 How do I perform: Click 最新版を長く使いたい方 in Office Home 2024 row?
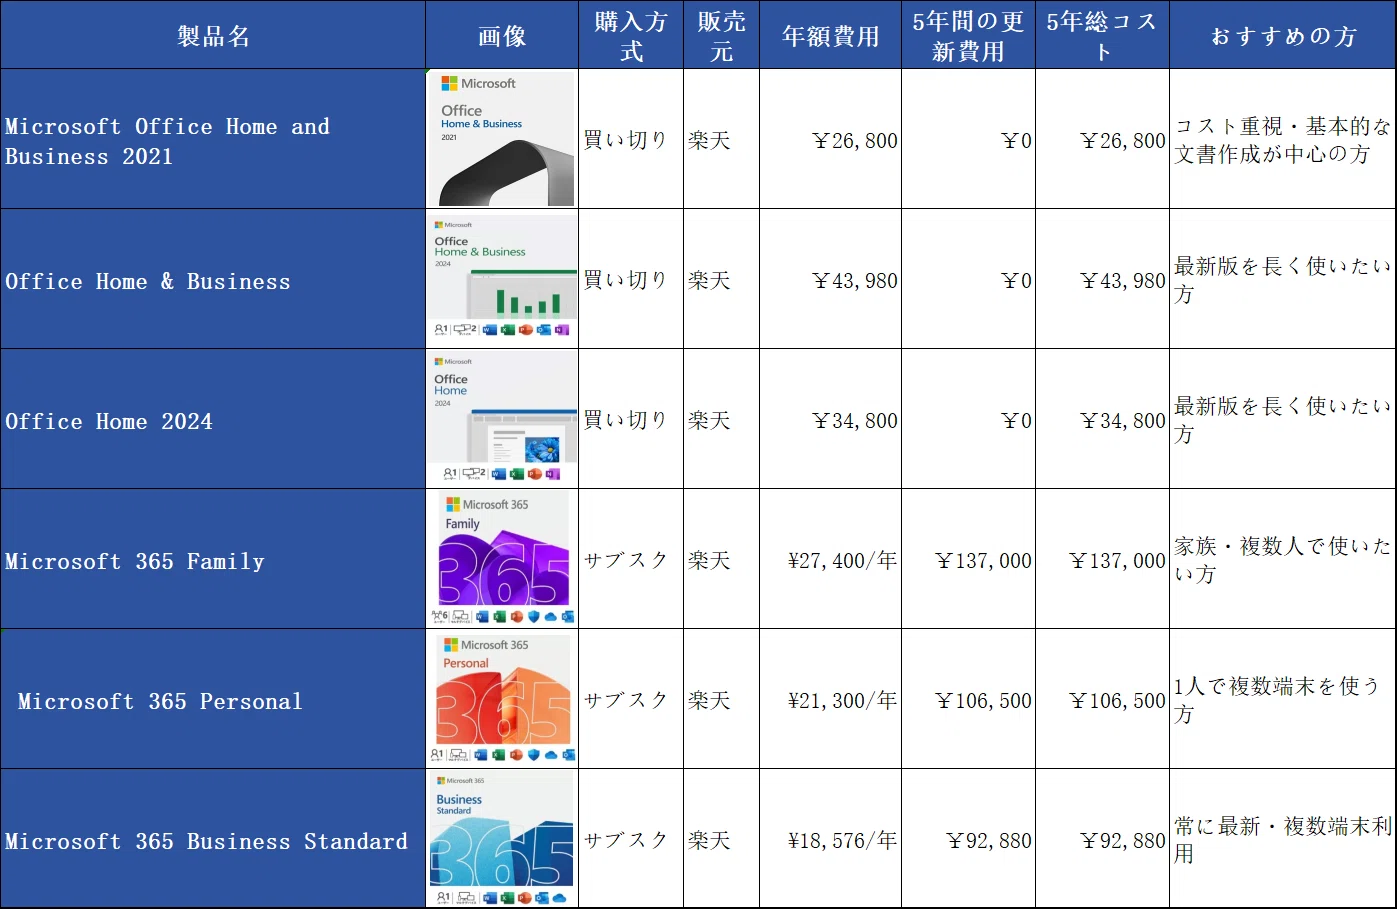pos(1283,419)
